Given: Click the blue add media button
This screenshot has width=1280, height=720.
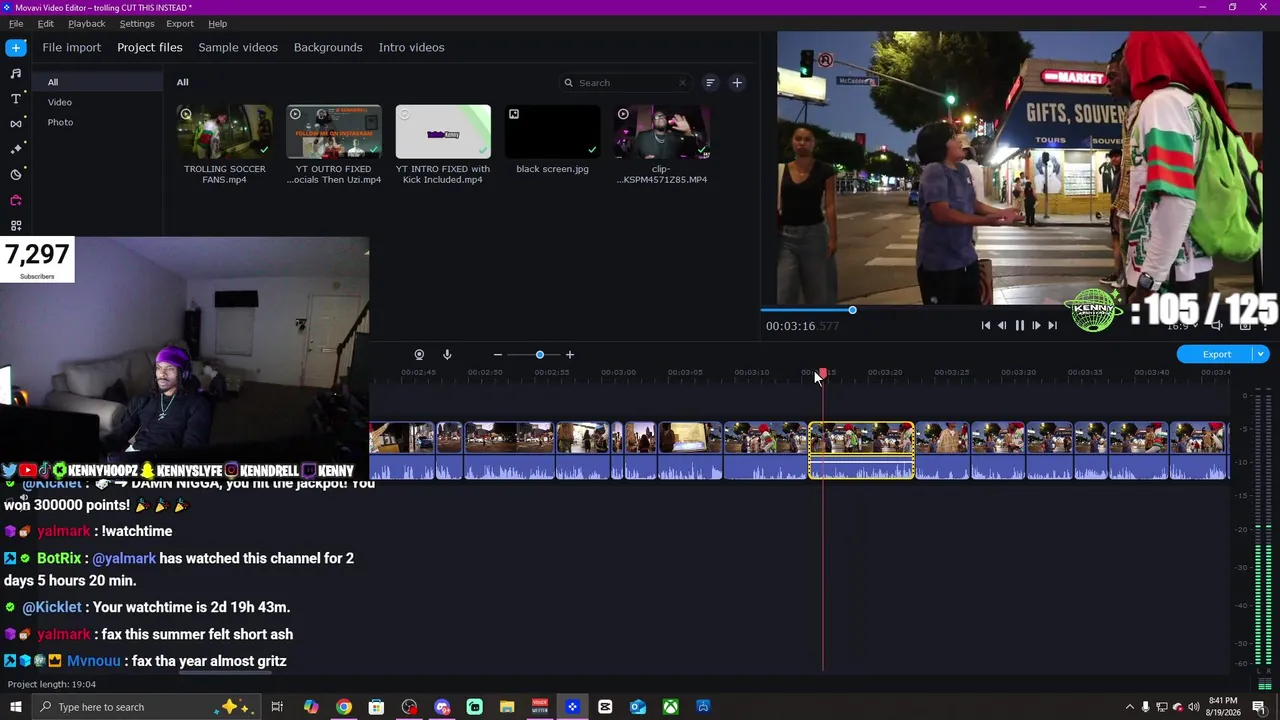Looking at the screenshot, I should (16, 47).
